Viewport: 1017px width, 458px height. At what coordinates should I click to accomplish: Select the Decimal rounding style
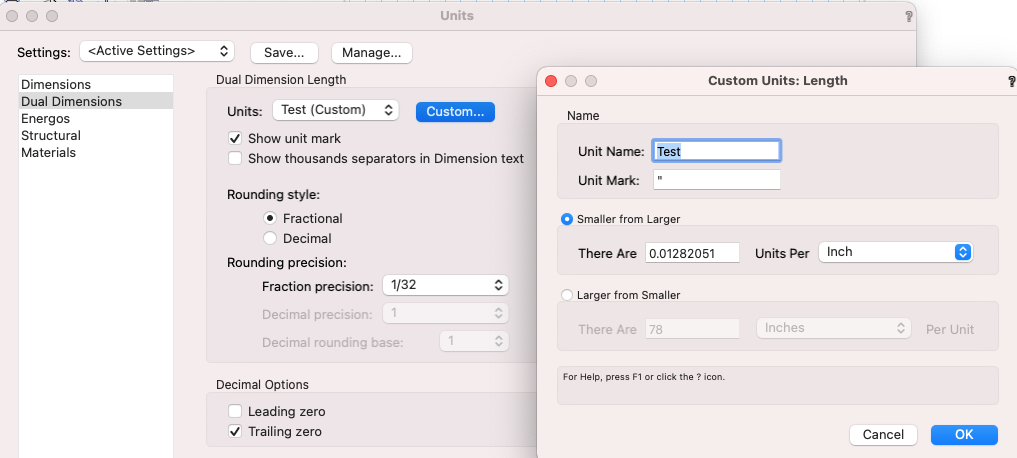coord(270,238)
